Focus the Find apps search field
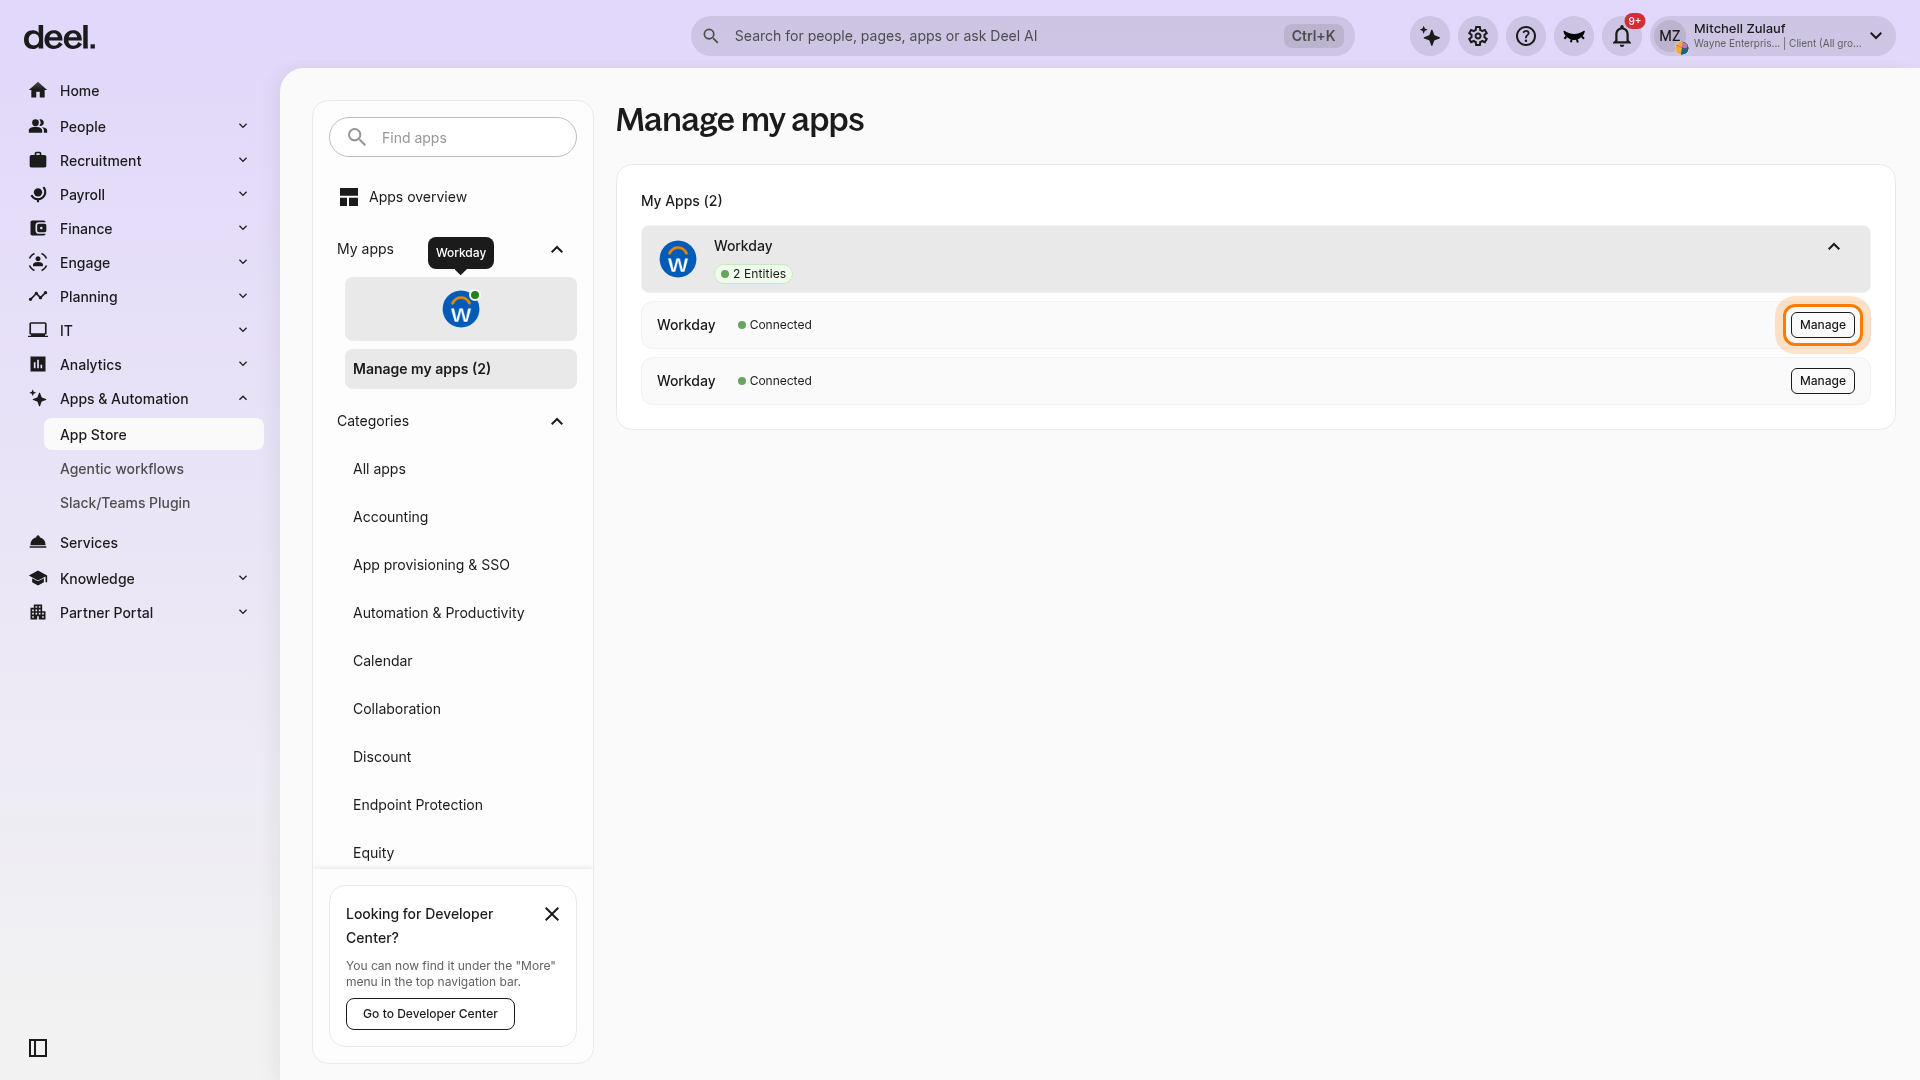The height and width of the screenshot is (1080, 1920). point(453,137)
